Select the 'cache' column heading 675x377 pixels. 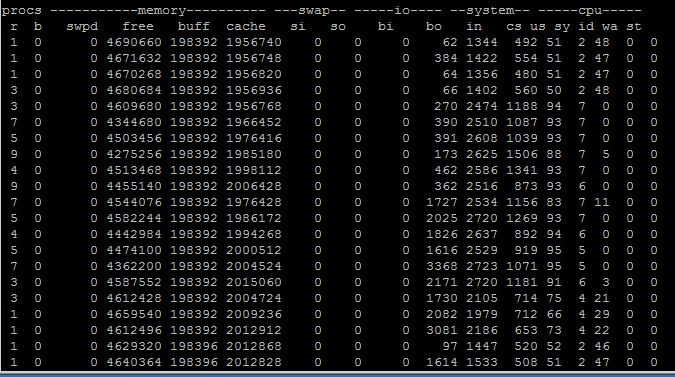tap(246, 26)
